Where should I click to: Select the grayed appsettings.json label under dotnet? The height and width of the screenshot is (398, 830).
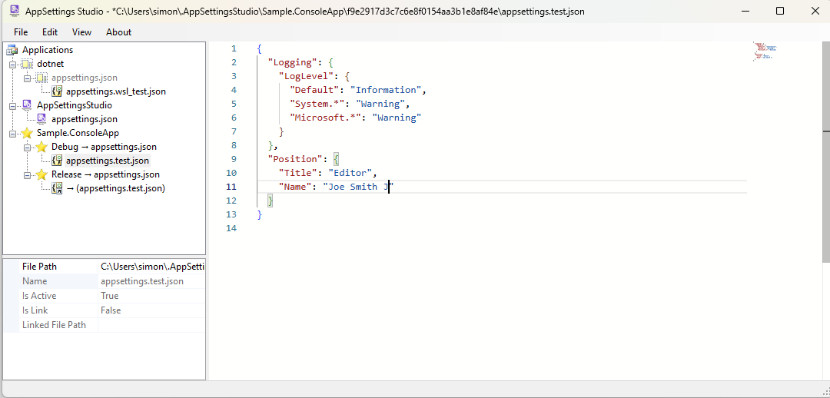pyautogui.click(x=84, y=78)
